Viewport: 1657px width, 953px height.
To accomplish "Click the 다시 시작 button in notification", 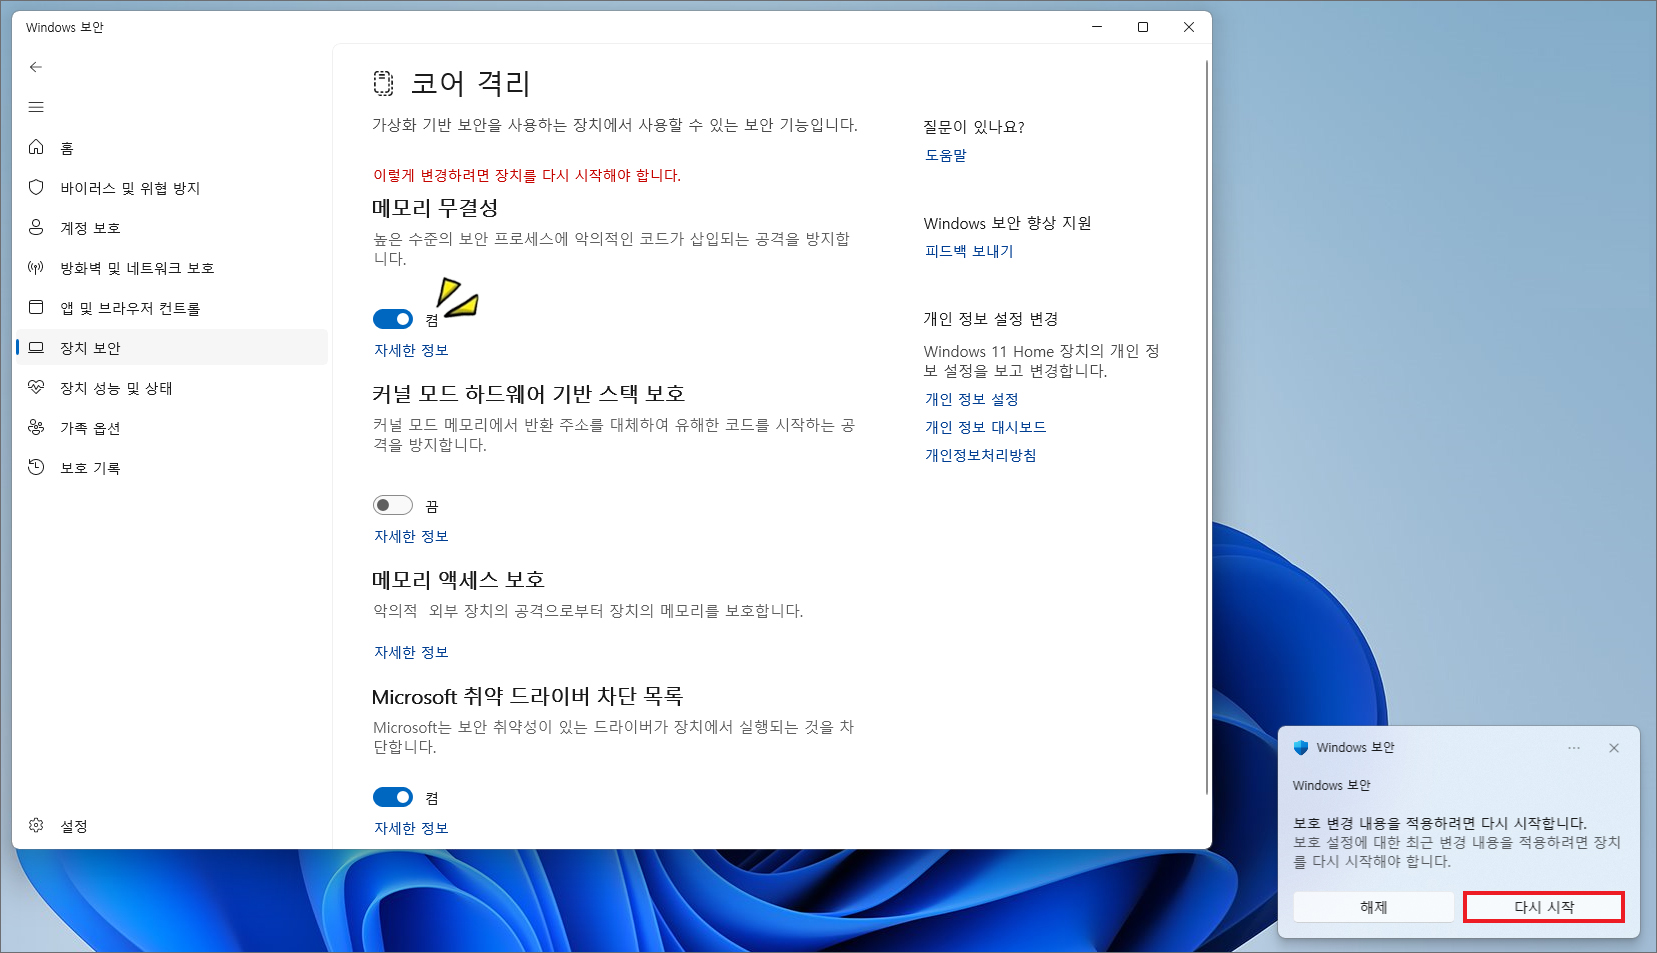I will click(x=1544, y=907).
